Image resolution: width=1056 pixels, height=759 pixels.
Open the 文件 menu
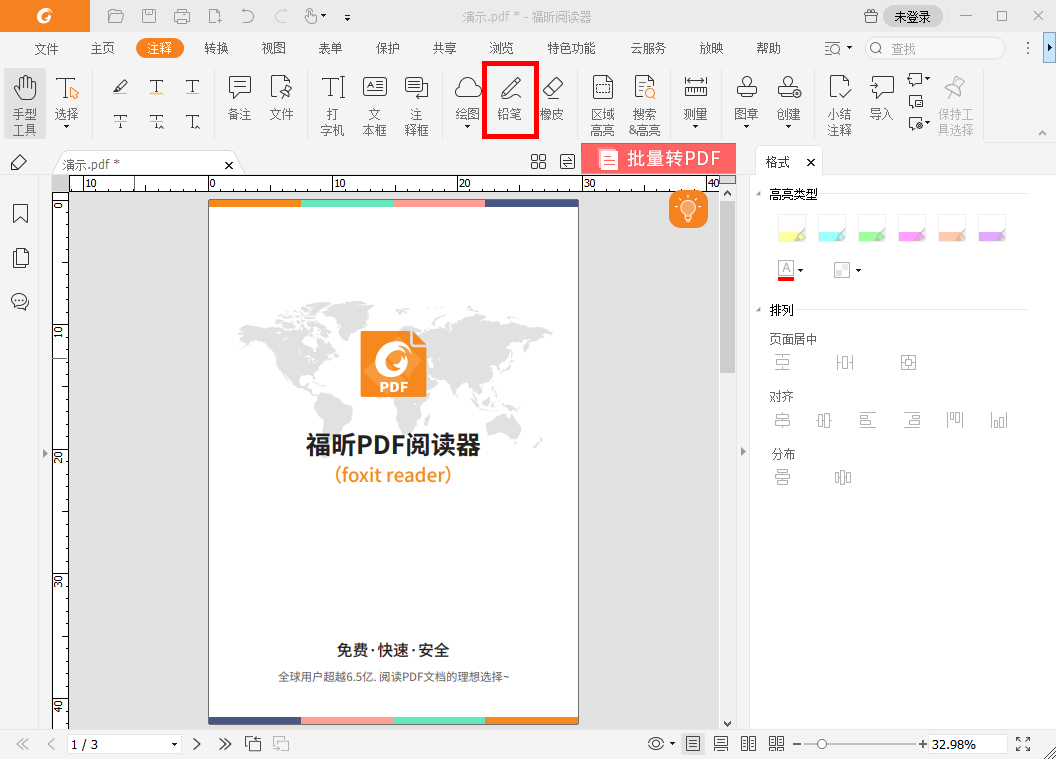pos(46,48)
